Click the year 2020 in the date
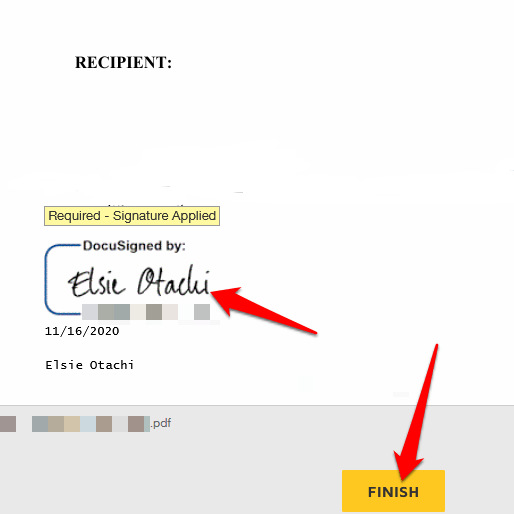 [104, 331]
